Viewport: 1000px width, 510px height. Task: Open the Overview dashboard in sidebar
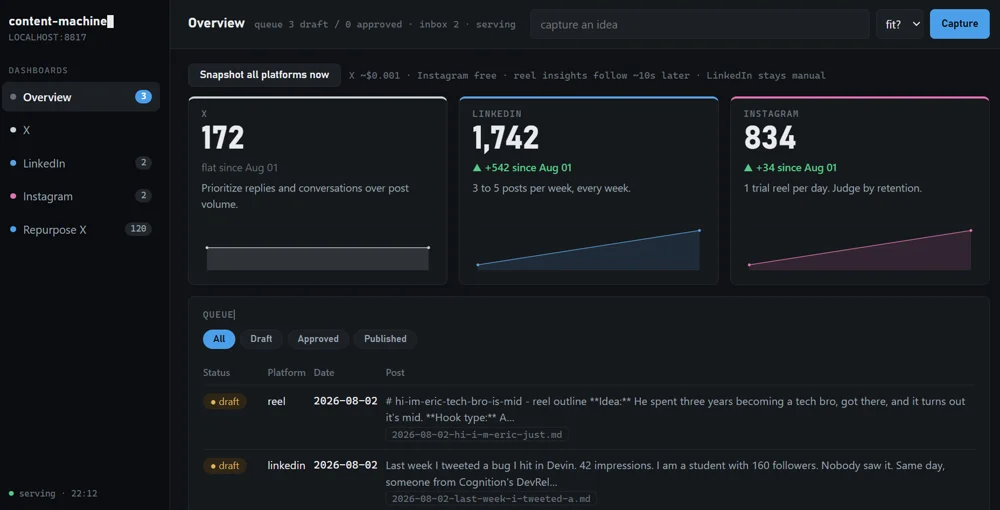pyautogui.click(x=81, y=97)
